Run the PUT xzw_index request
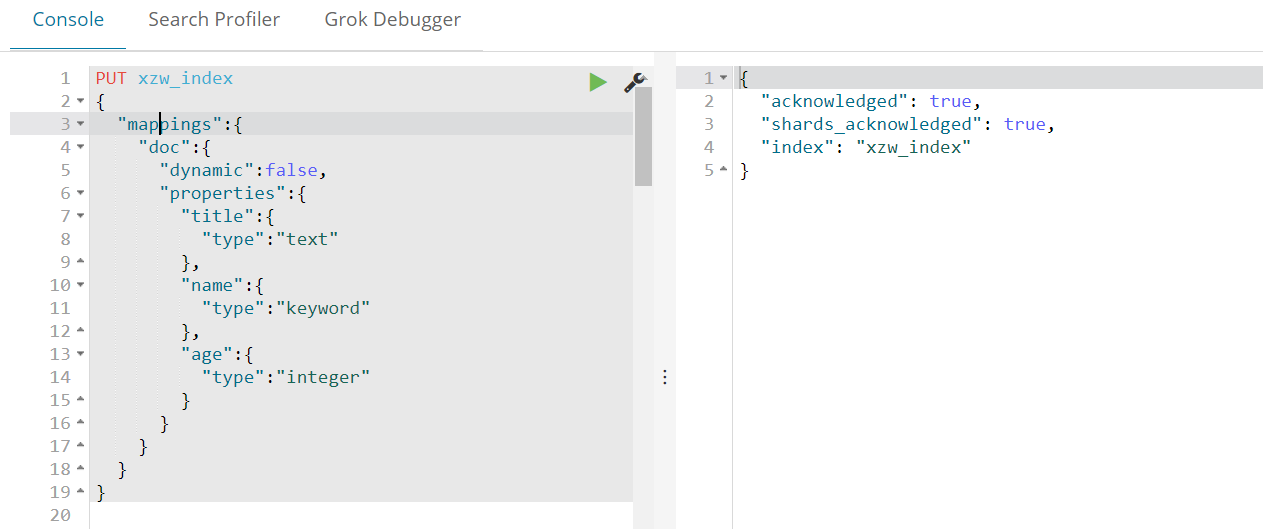 click(598, 82)
